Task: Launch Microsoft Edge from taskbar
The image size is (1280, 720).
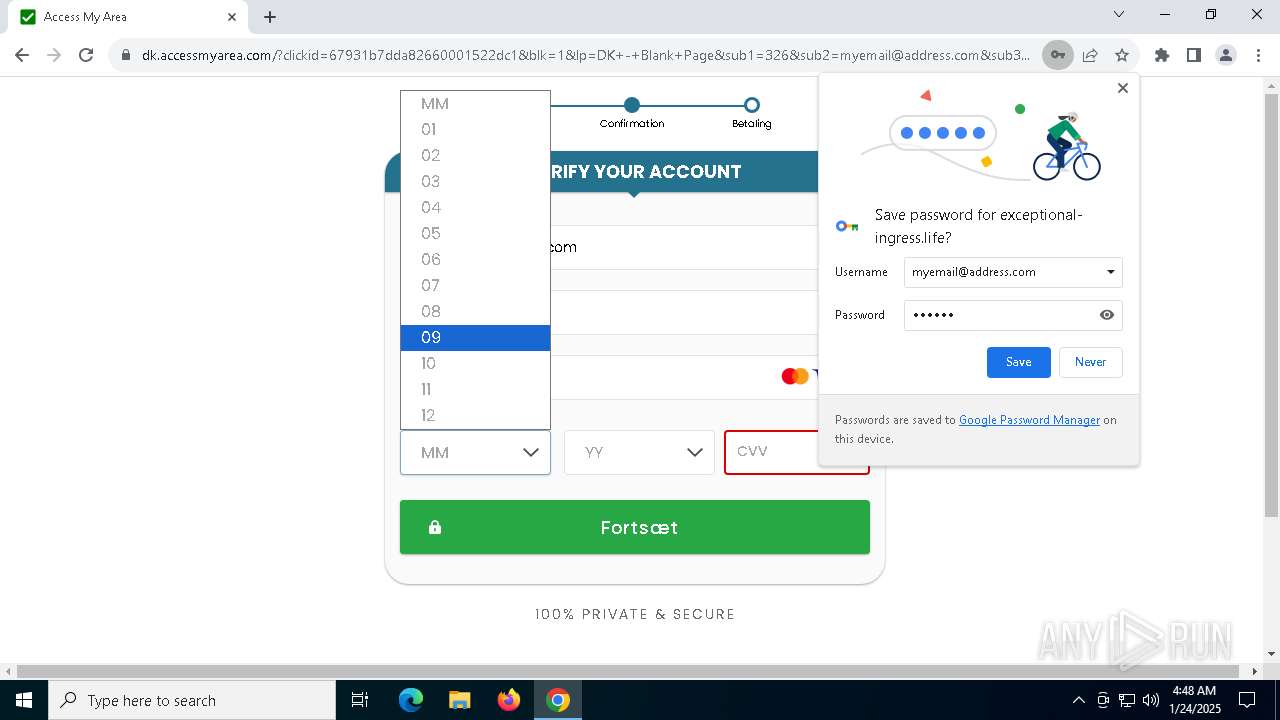Action: pyautogui.click(x=411, y=700)
